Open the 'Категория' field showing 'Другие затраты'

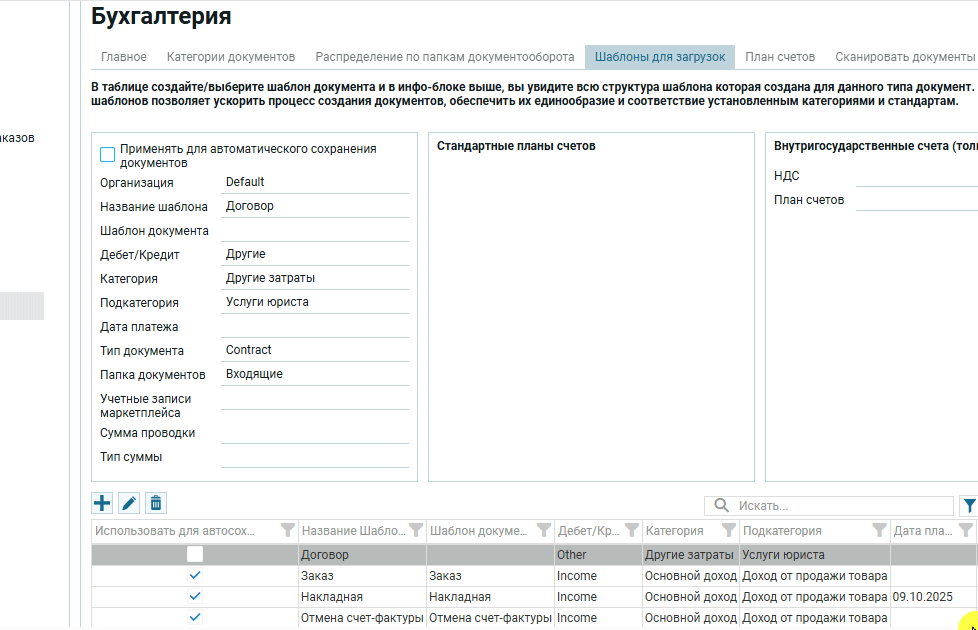click(x=314, y=278)
